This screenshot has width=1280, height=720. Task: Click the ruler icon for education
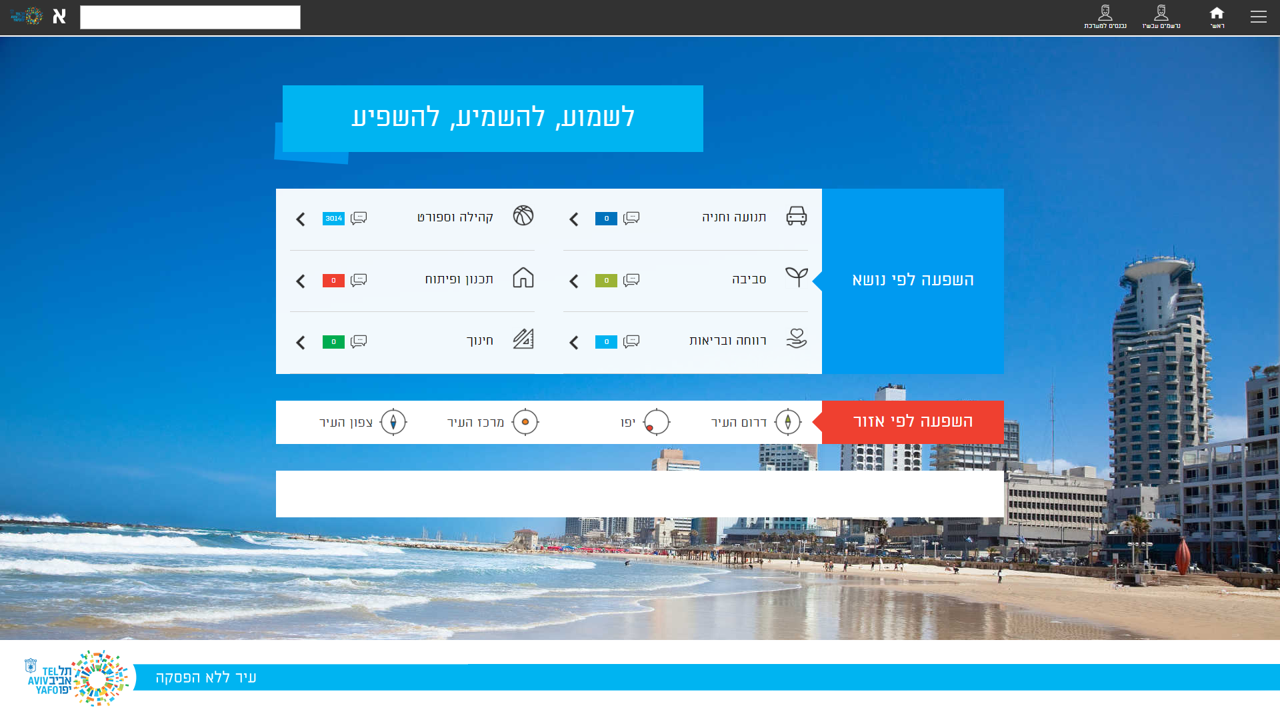tap(523, 339)
